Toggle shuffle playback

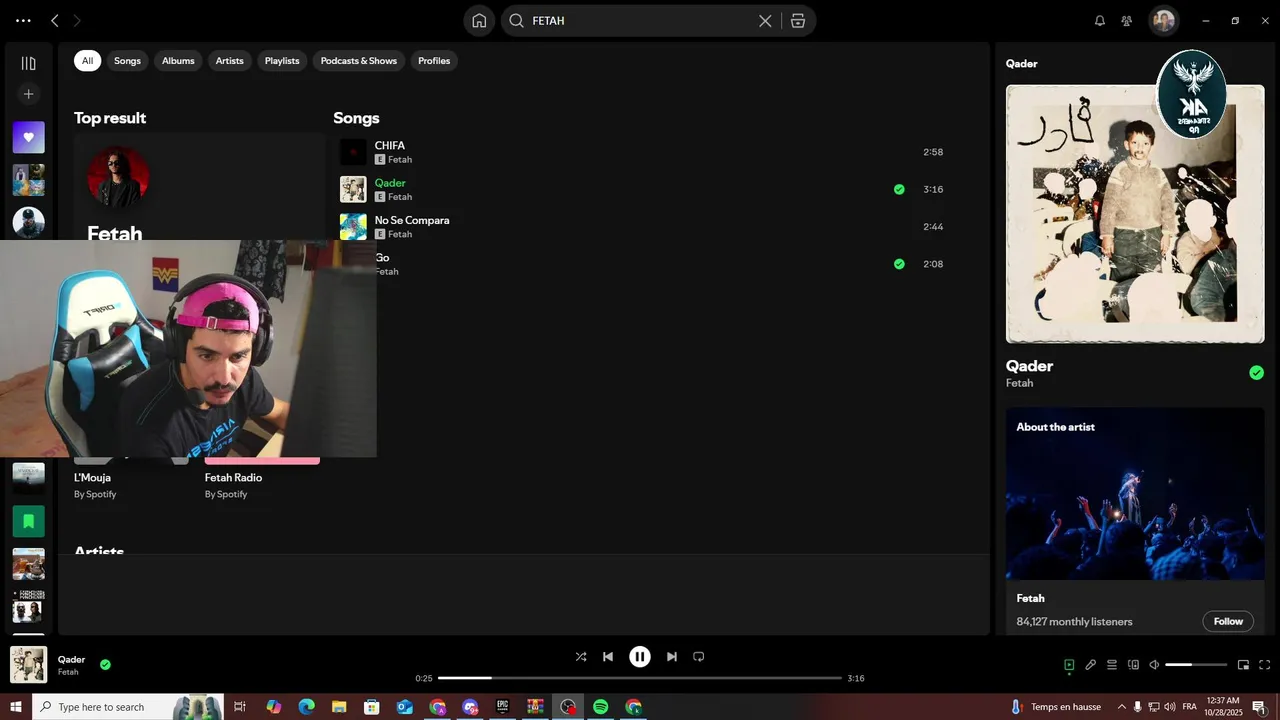point(581,657)
